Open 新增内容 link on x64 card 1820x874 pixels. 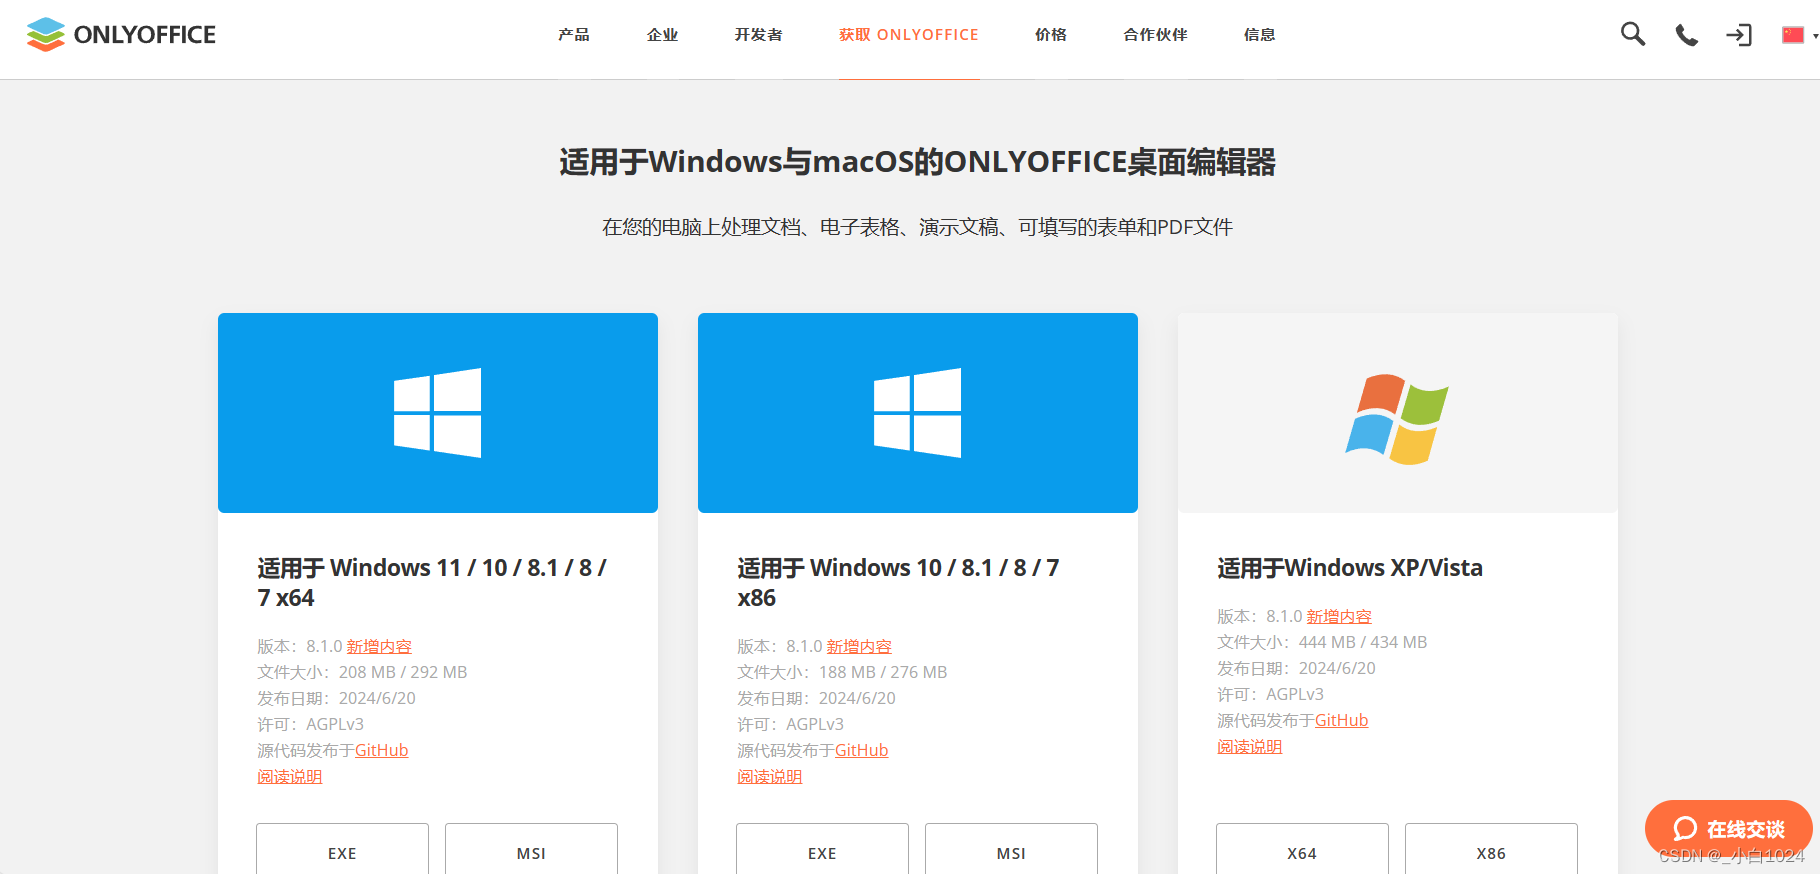pyautogui.click(x=379, y=647)
